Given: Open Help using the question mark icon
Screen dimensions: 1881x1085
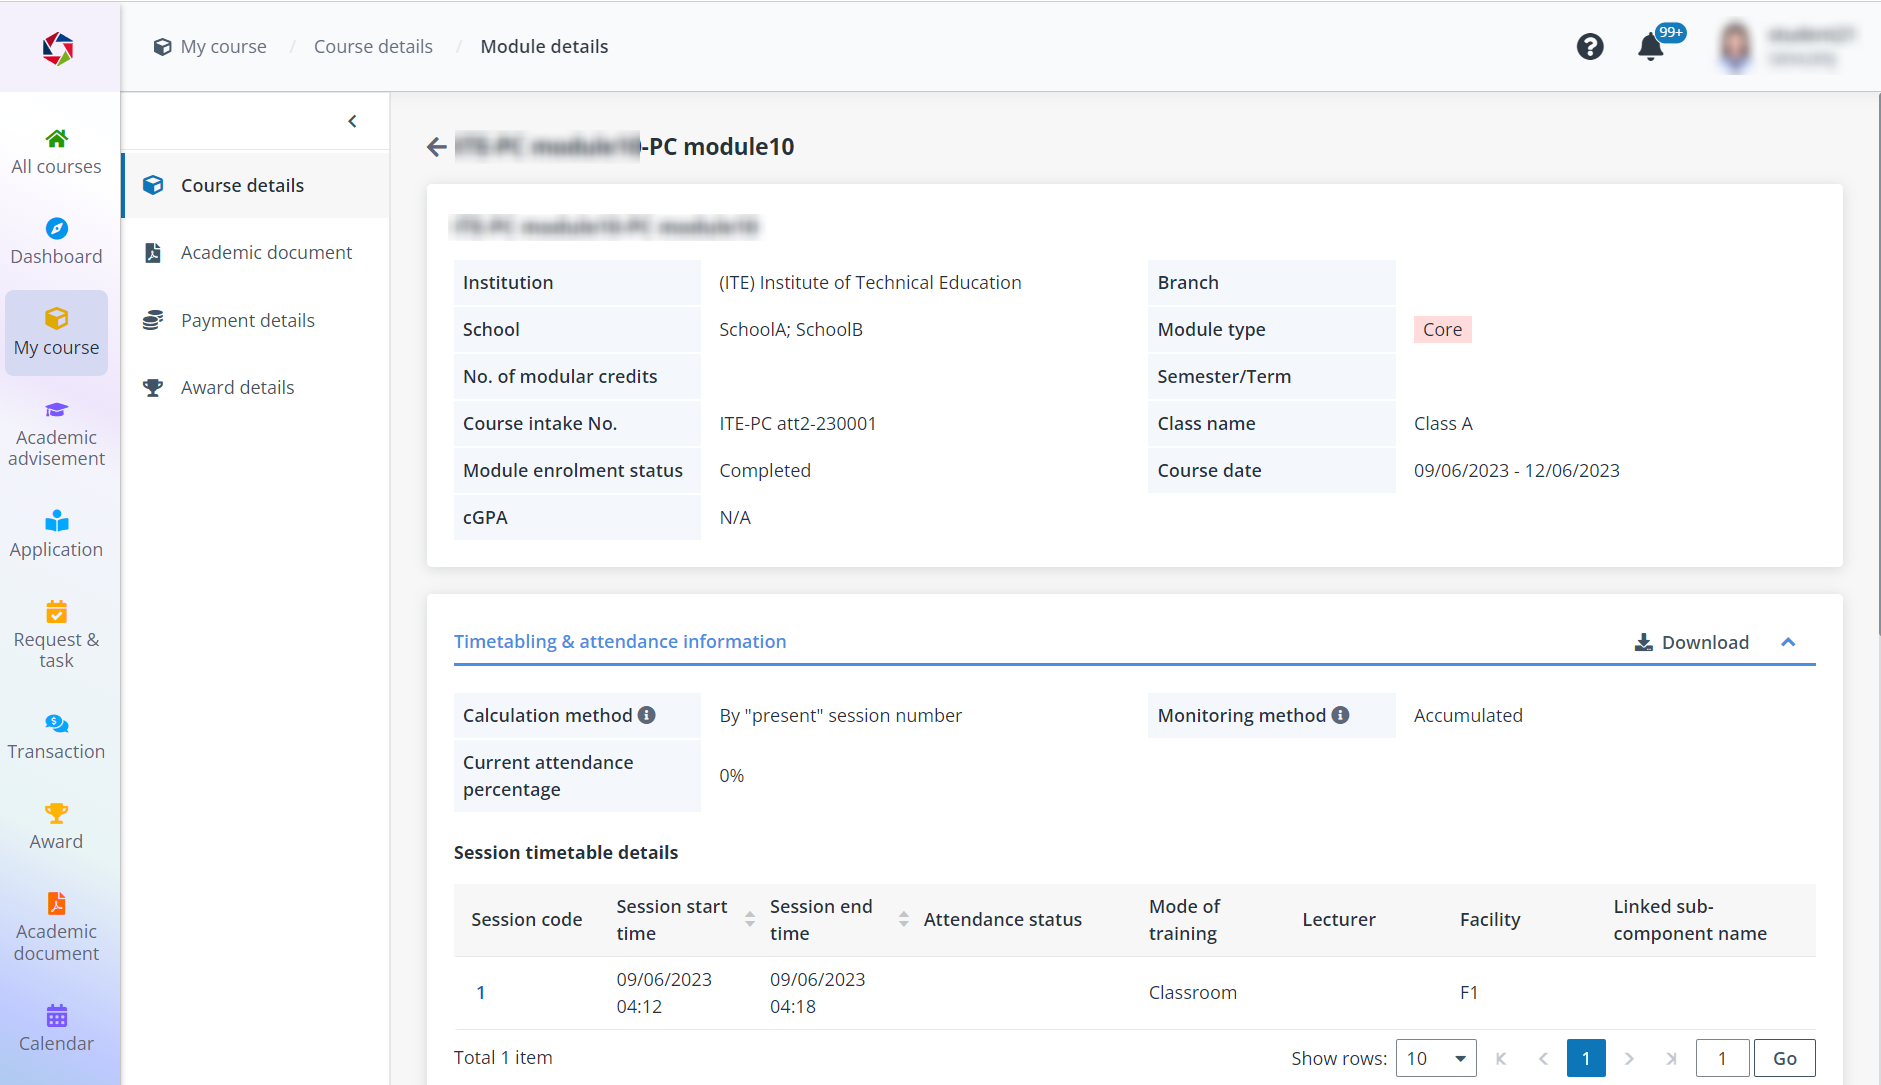Looking at the screenshot, I should 1590,46.
